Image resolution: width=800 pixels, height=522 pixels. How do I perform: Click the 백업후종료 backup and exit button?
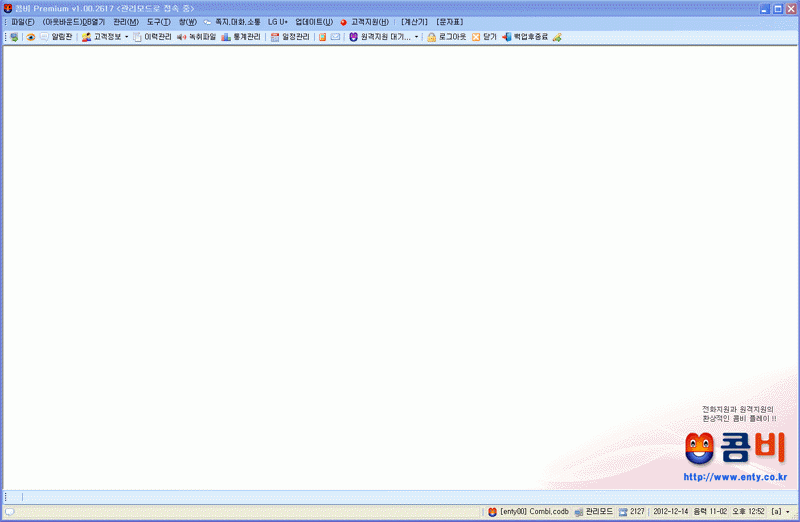(530, 37)
